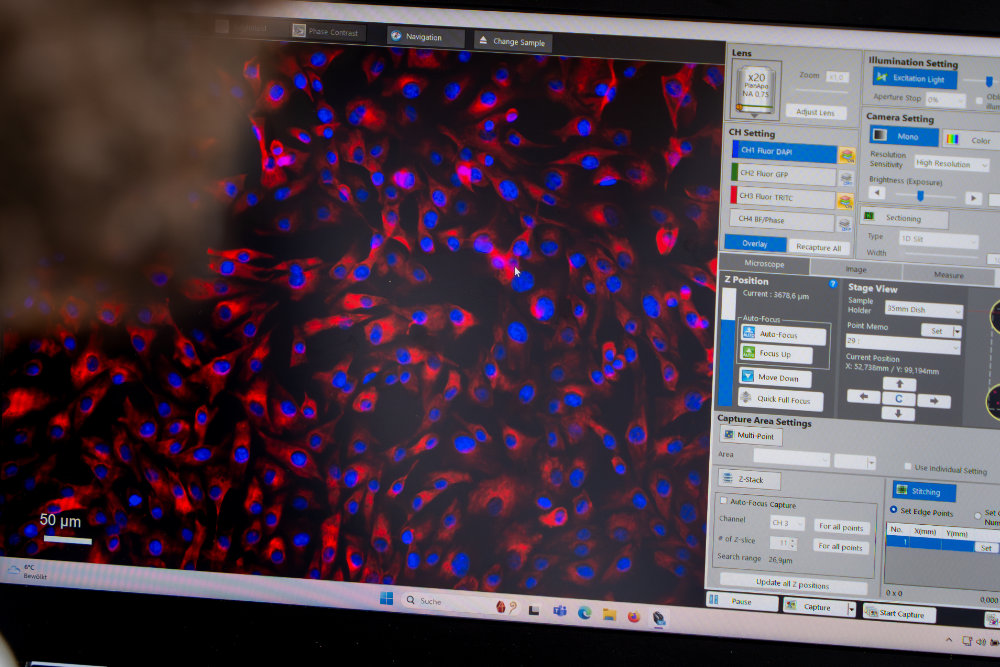Click the stack icon beside CH1 Fluor DAPI
The height and width of the screenshot is (667, 1000).
846,155
